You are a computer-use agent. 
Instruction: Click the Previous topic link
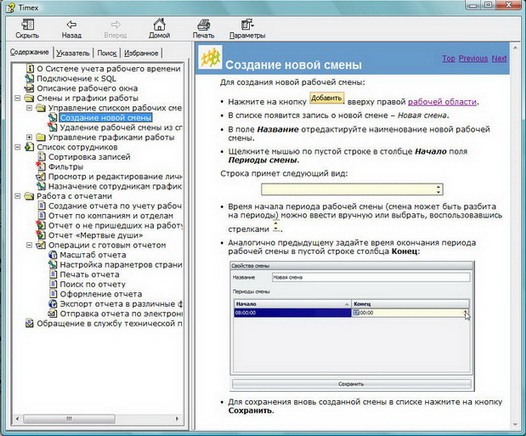[x=473, y=58]
